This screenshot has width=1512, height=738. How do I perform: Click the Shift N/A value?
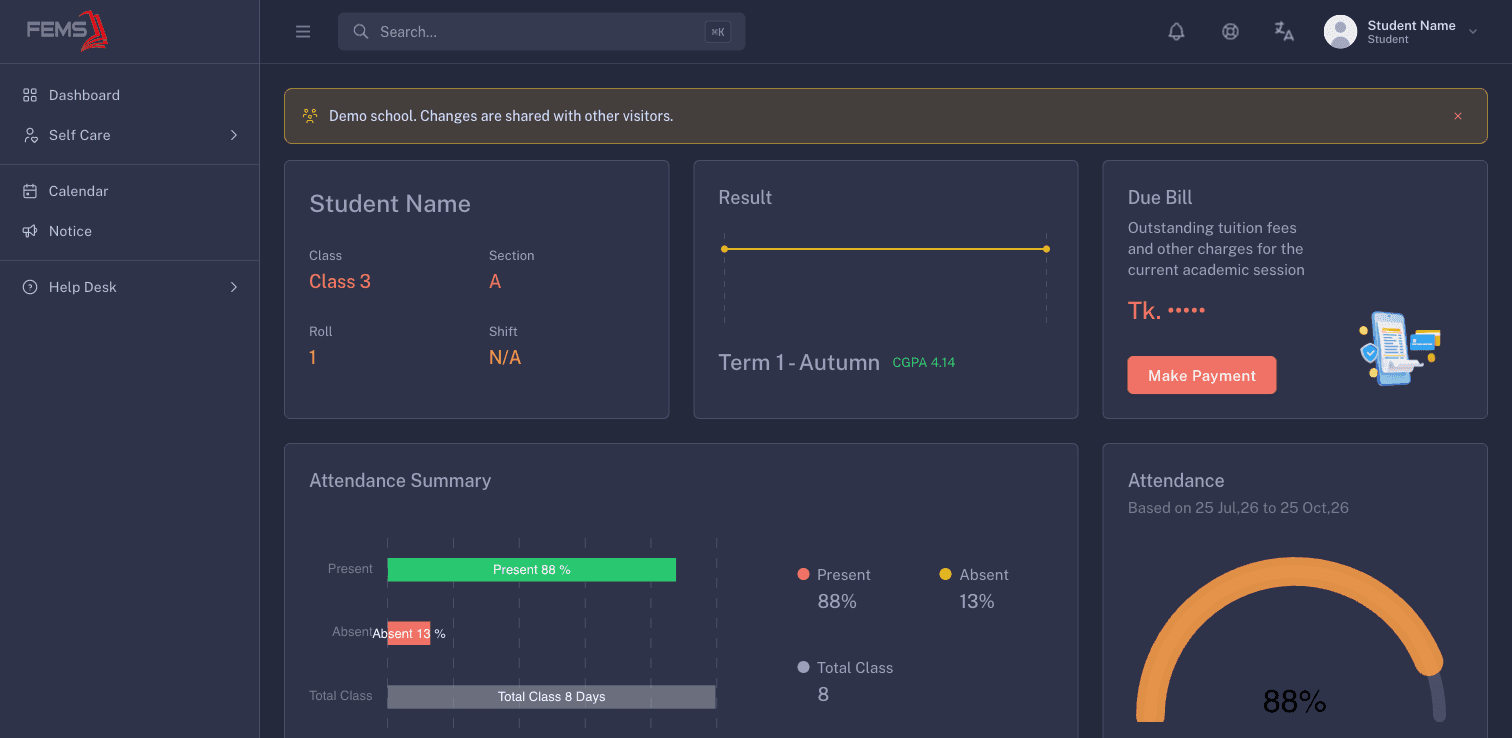tap(505, 358)
